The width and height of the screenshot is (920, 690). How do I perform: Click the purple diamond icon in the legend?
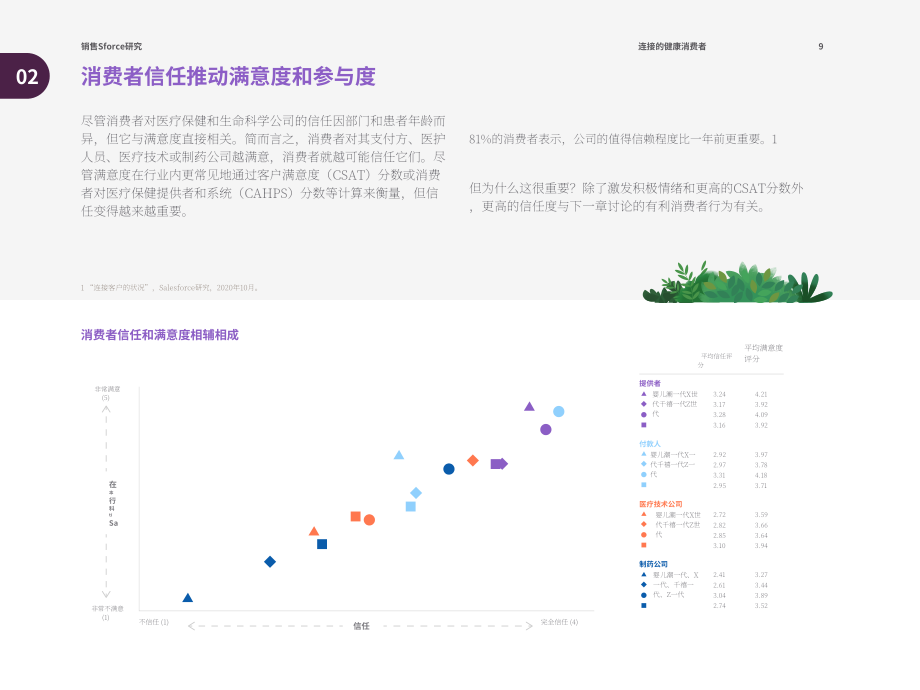coord(644,404)
